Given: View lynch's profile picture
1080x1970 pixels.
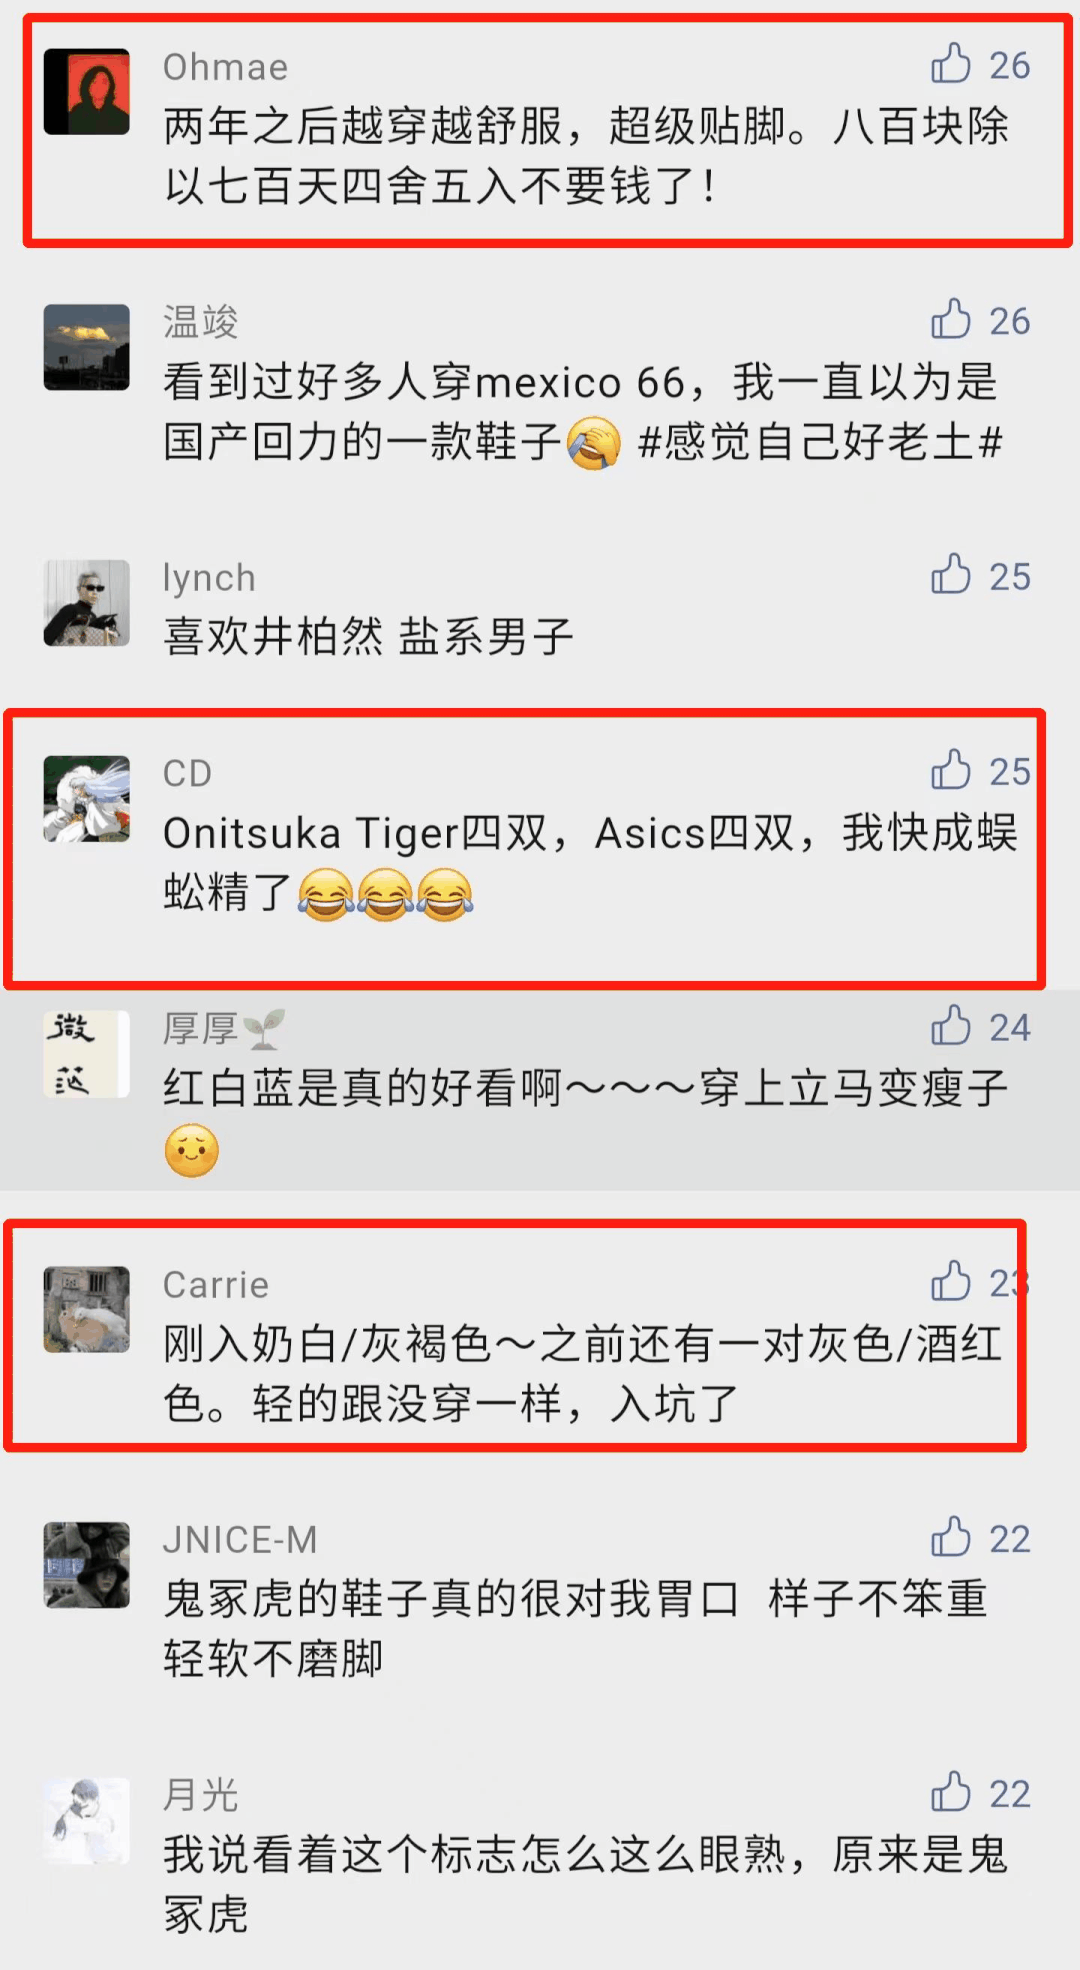Looking at the screenshot, I should click(x=87, y=602).
